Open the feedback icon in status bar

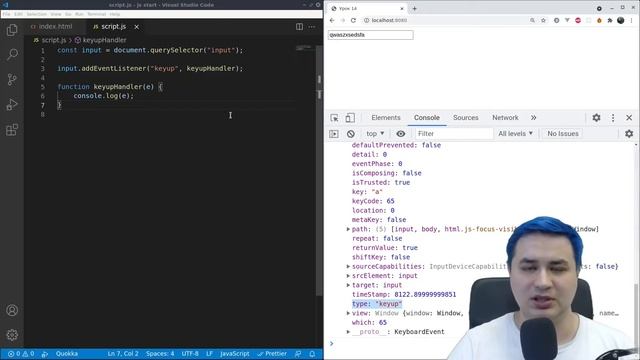(298, 354)
